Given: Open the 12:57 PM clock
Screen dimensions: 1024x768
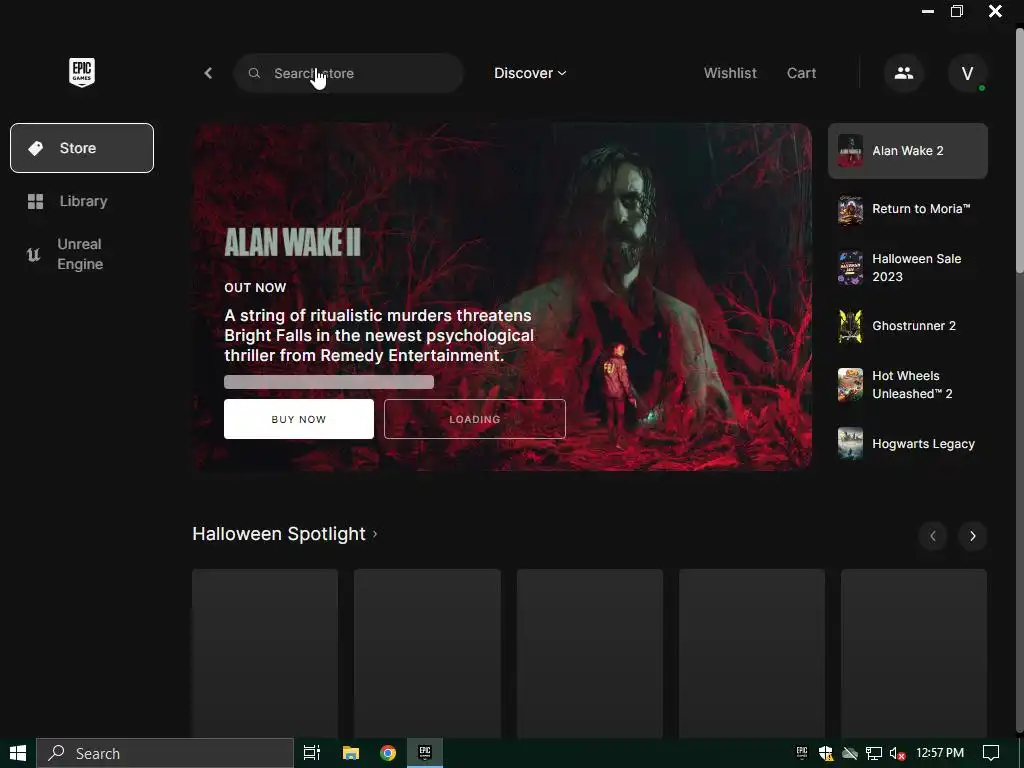Looking at the screenshot, I should click(x=940, y=753).
